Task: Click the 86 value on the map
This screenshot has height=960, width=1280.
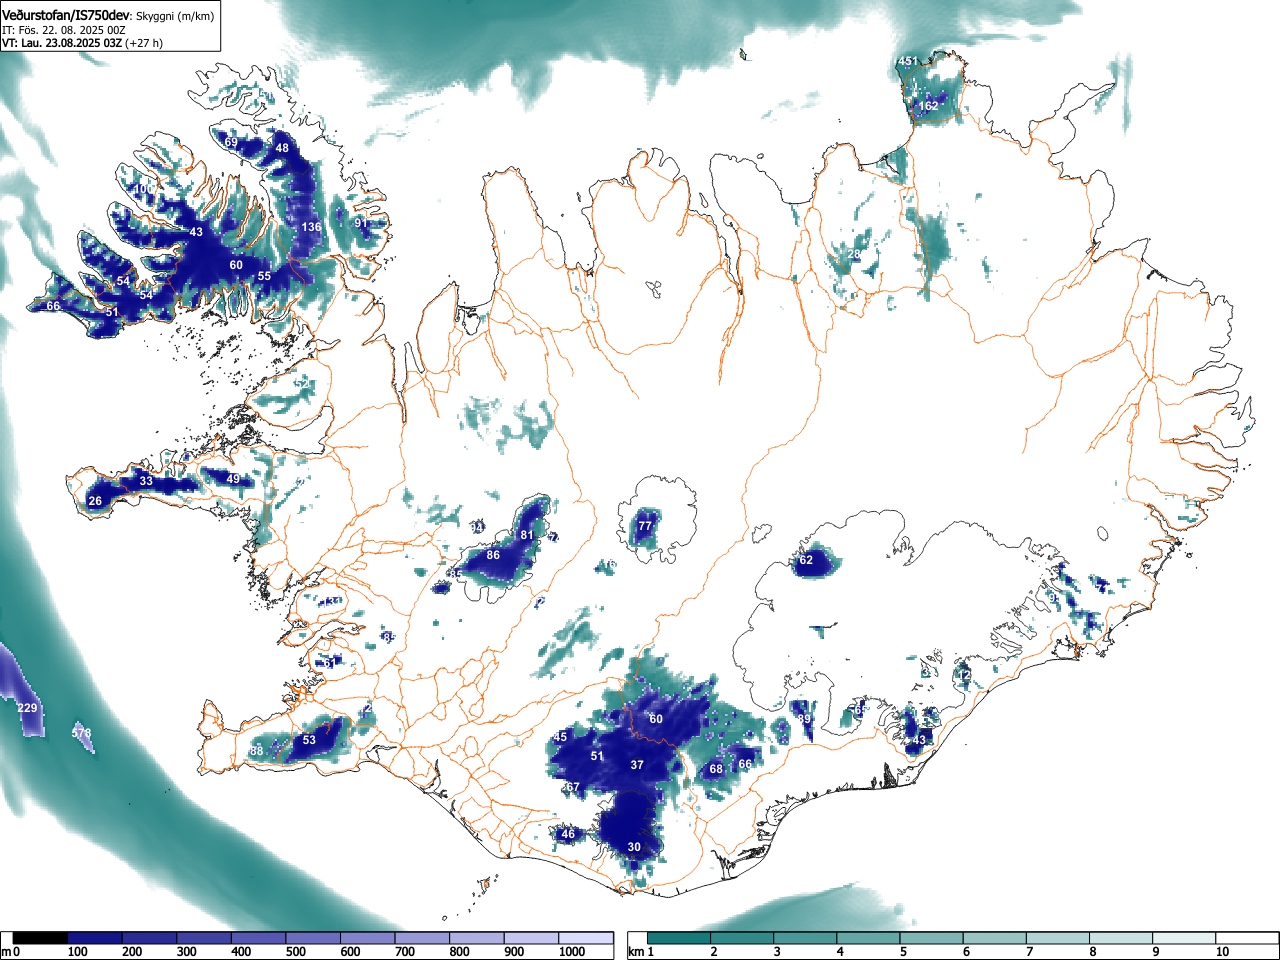Action: click(x=493, y=555)
